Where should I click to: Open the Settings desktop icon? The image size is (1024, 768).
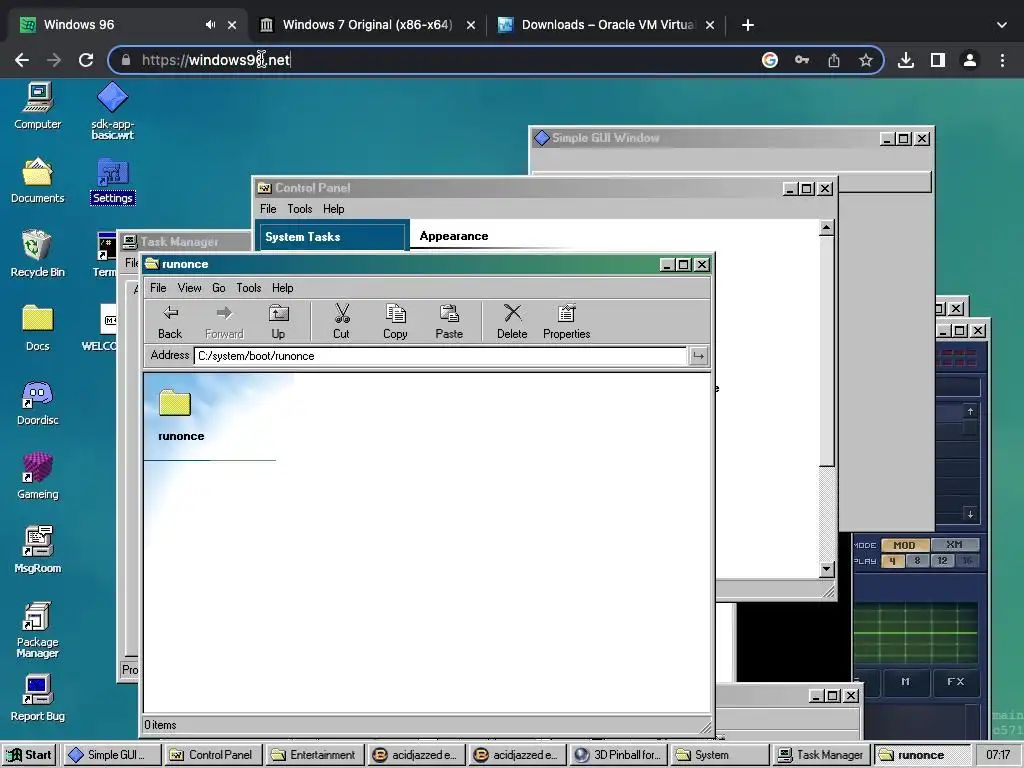(x=112, y=181)
